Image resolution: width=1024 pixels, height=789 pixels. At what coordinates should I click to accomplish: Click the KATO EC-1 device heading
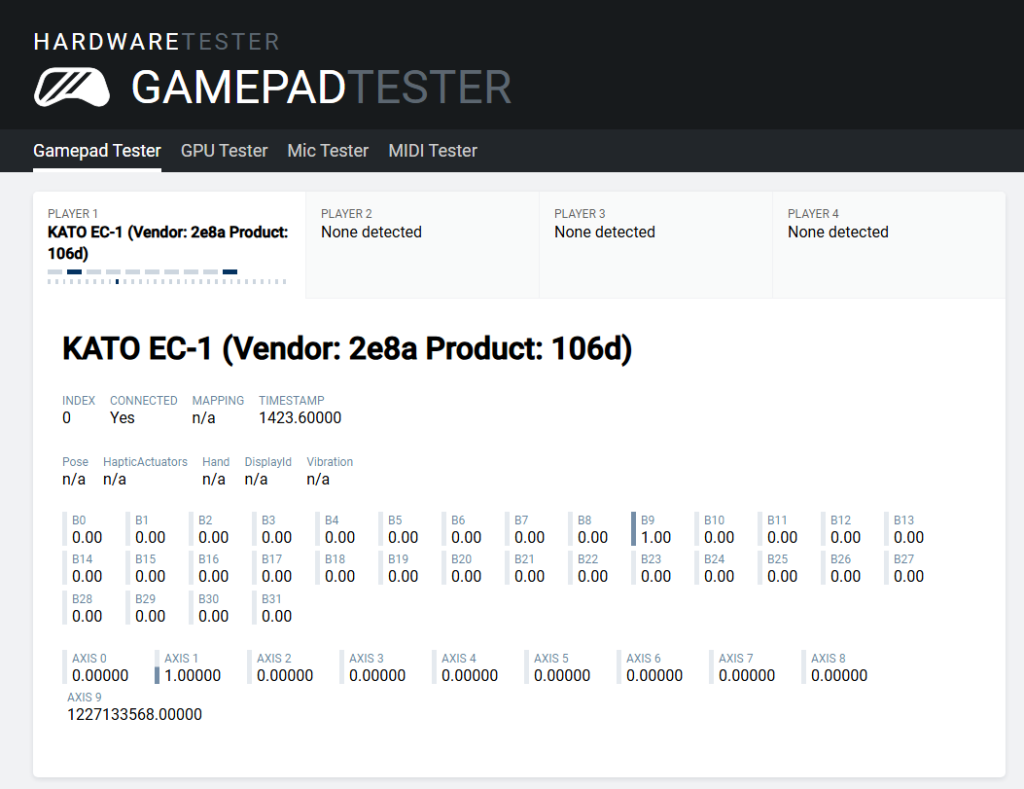(x=347, y=349)
